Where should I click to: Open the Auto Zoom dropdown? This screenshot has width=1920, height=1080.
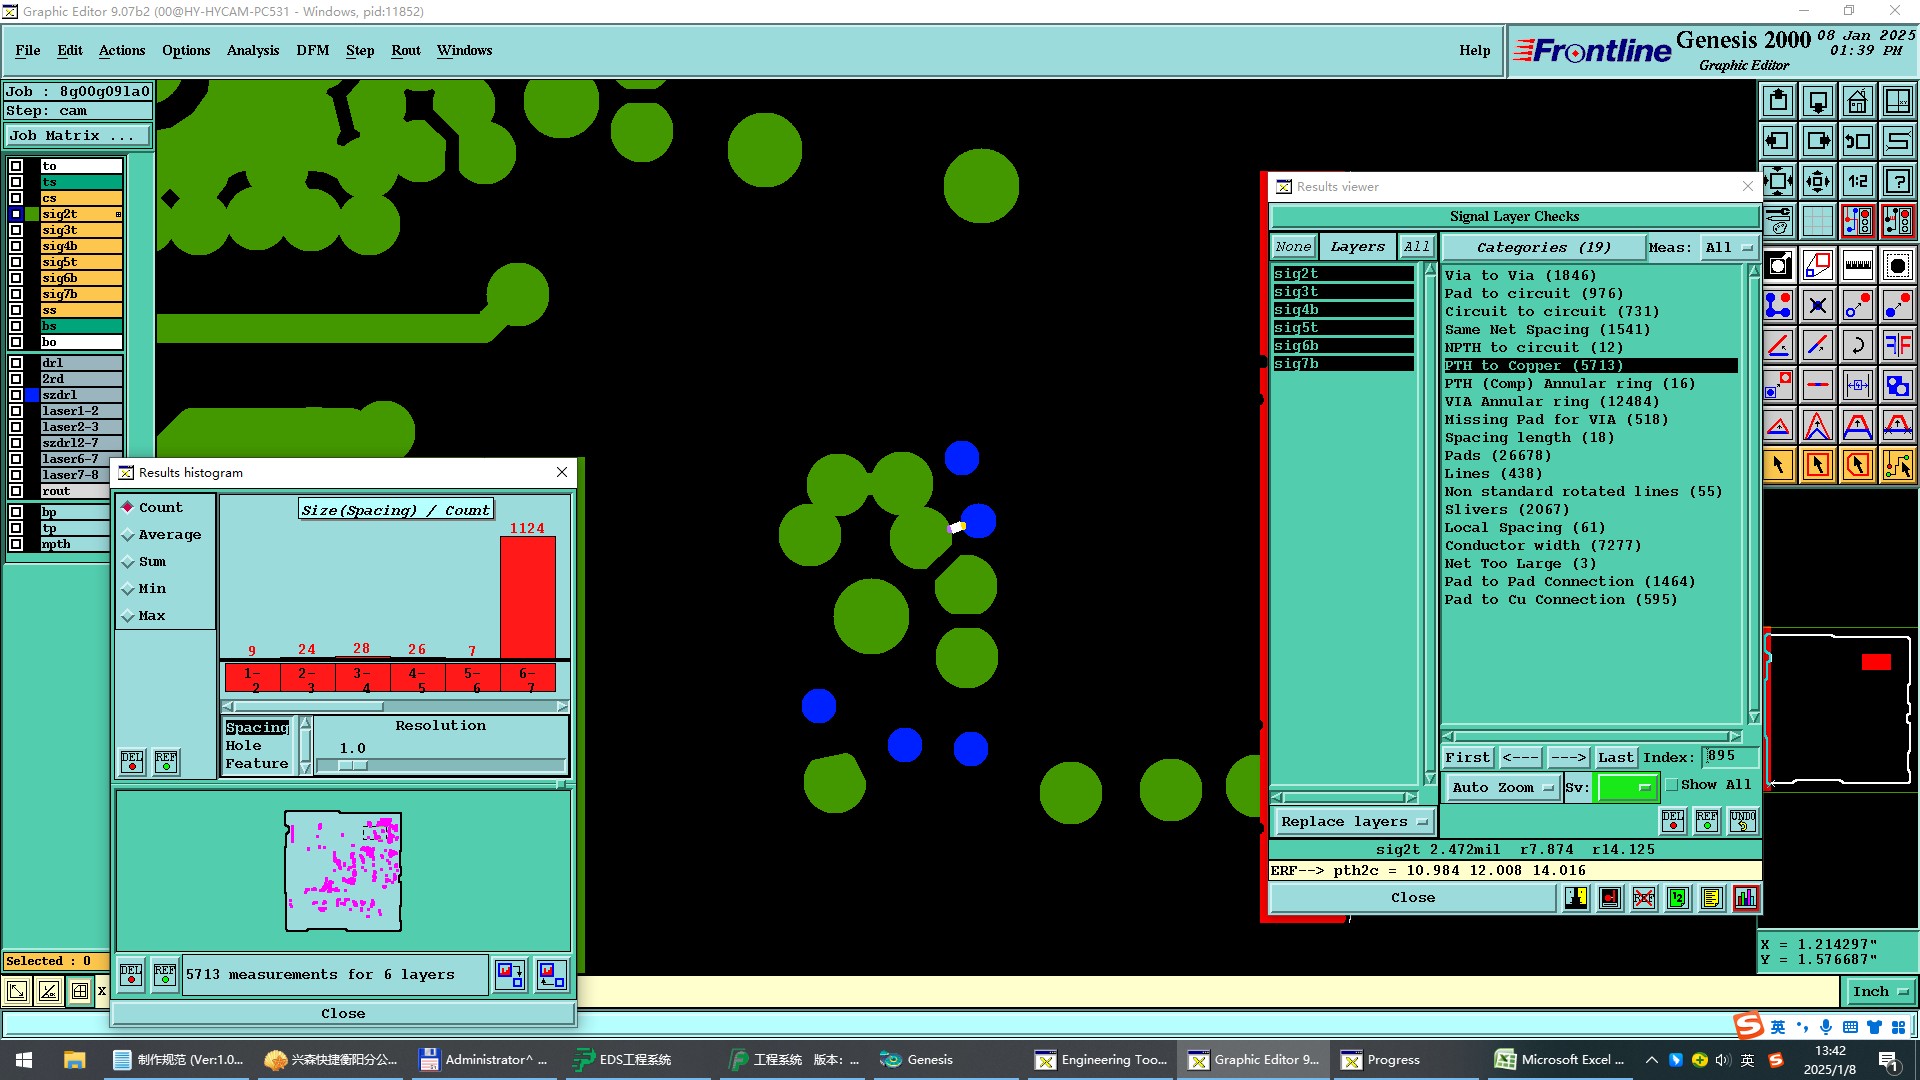(x=1501, y=788)
